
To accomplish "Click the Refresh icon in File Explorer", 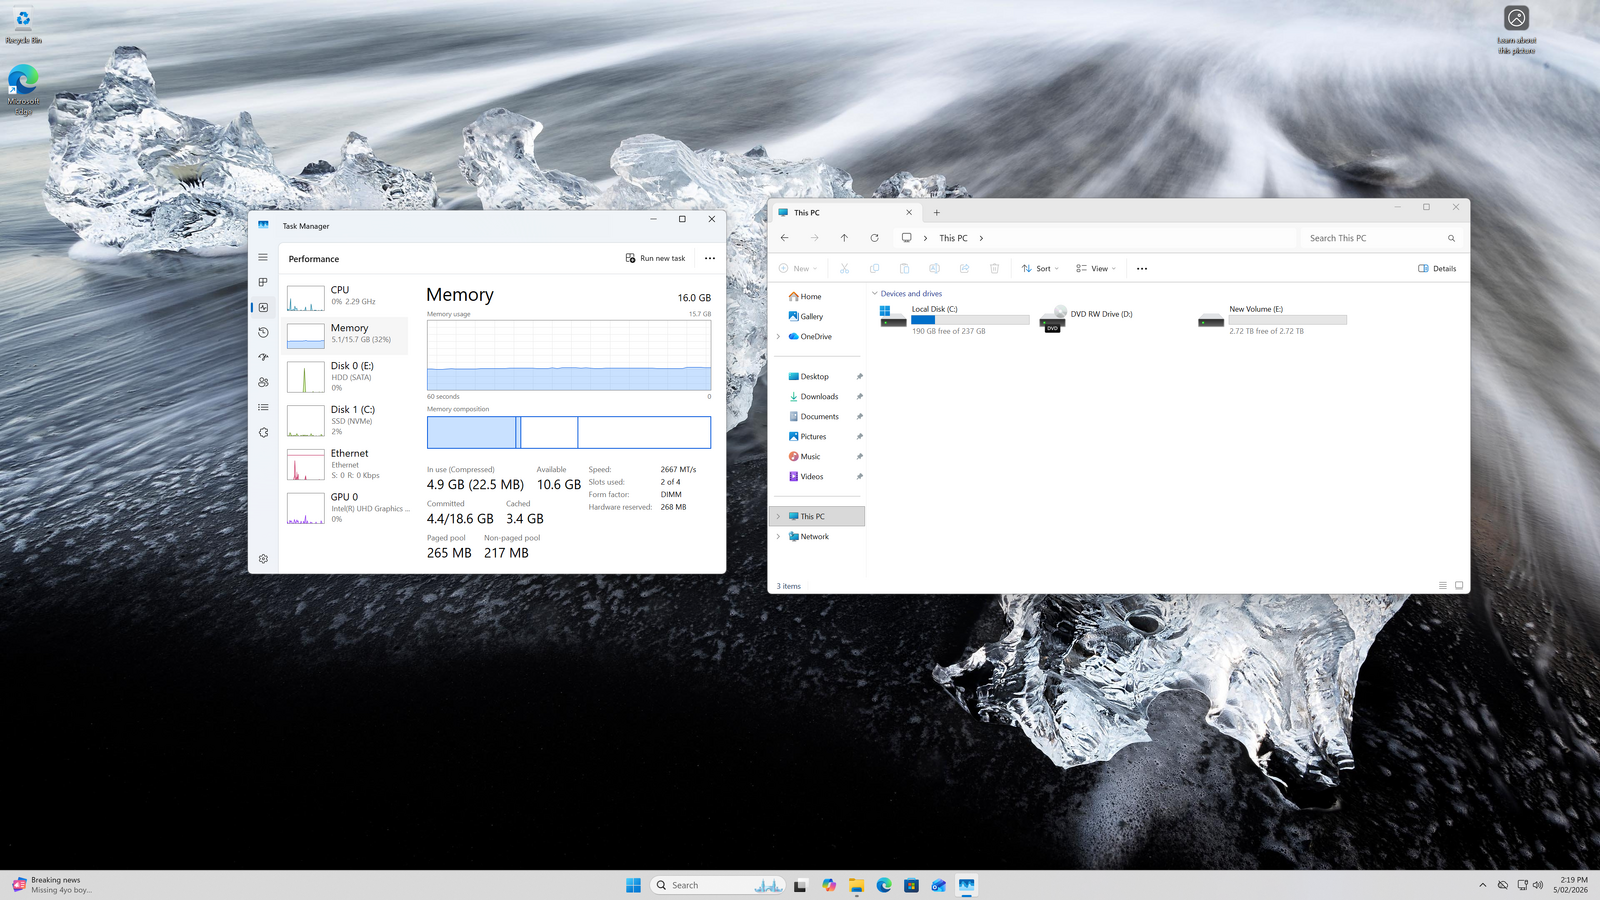I will pyautogui.click(x=874, y=238).
